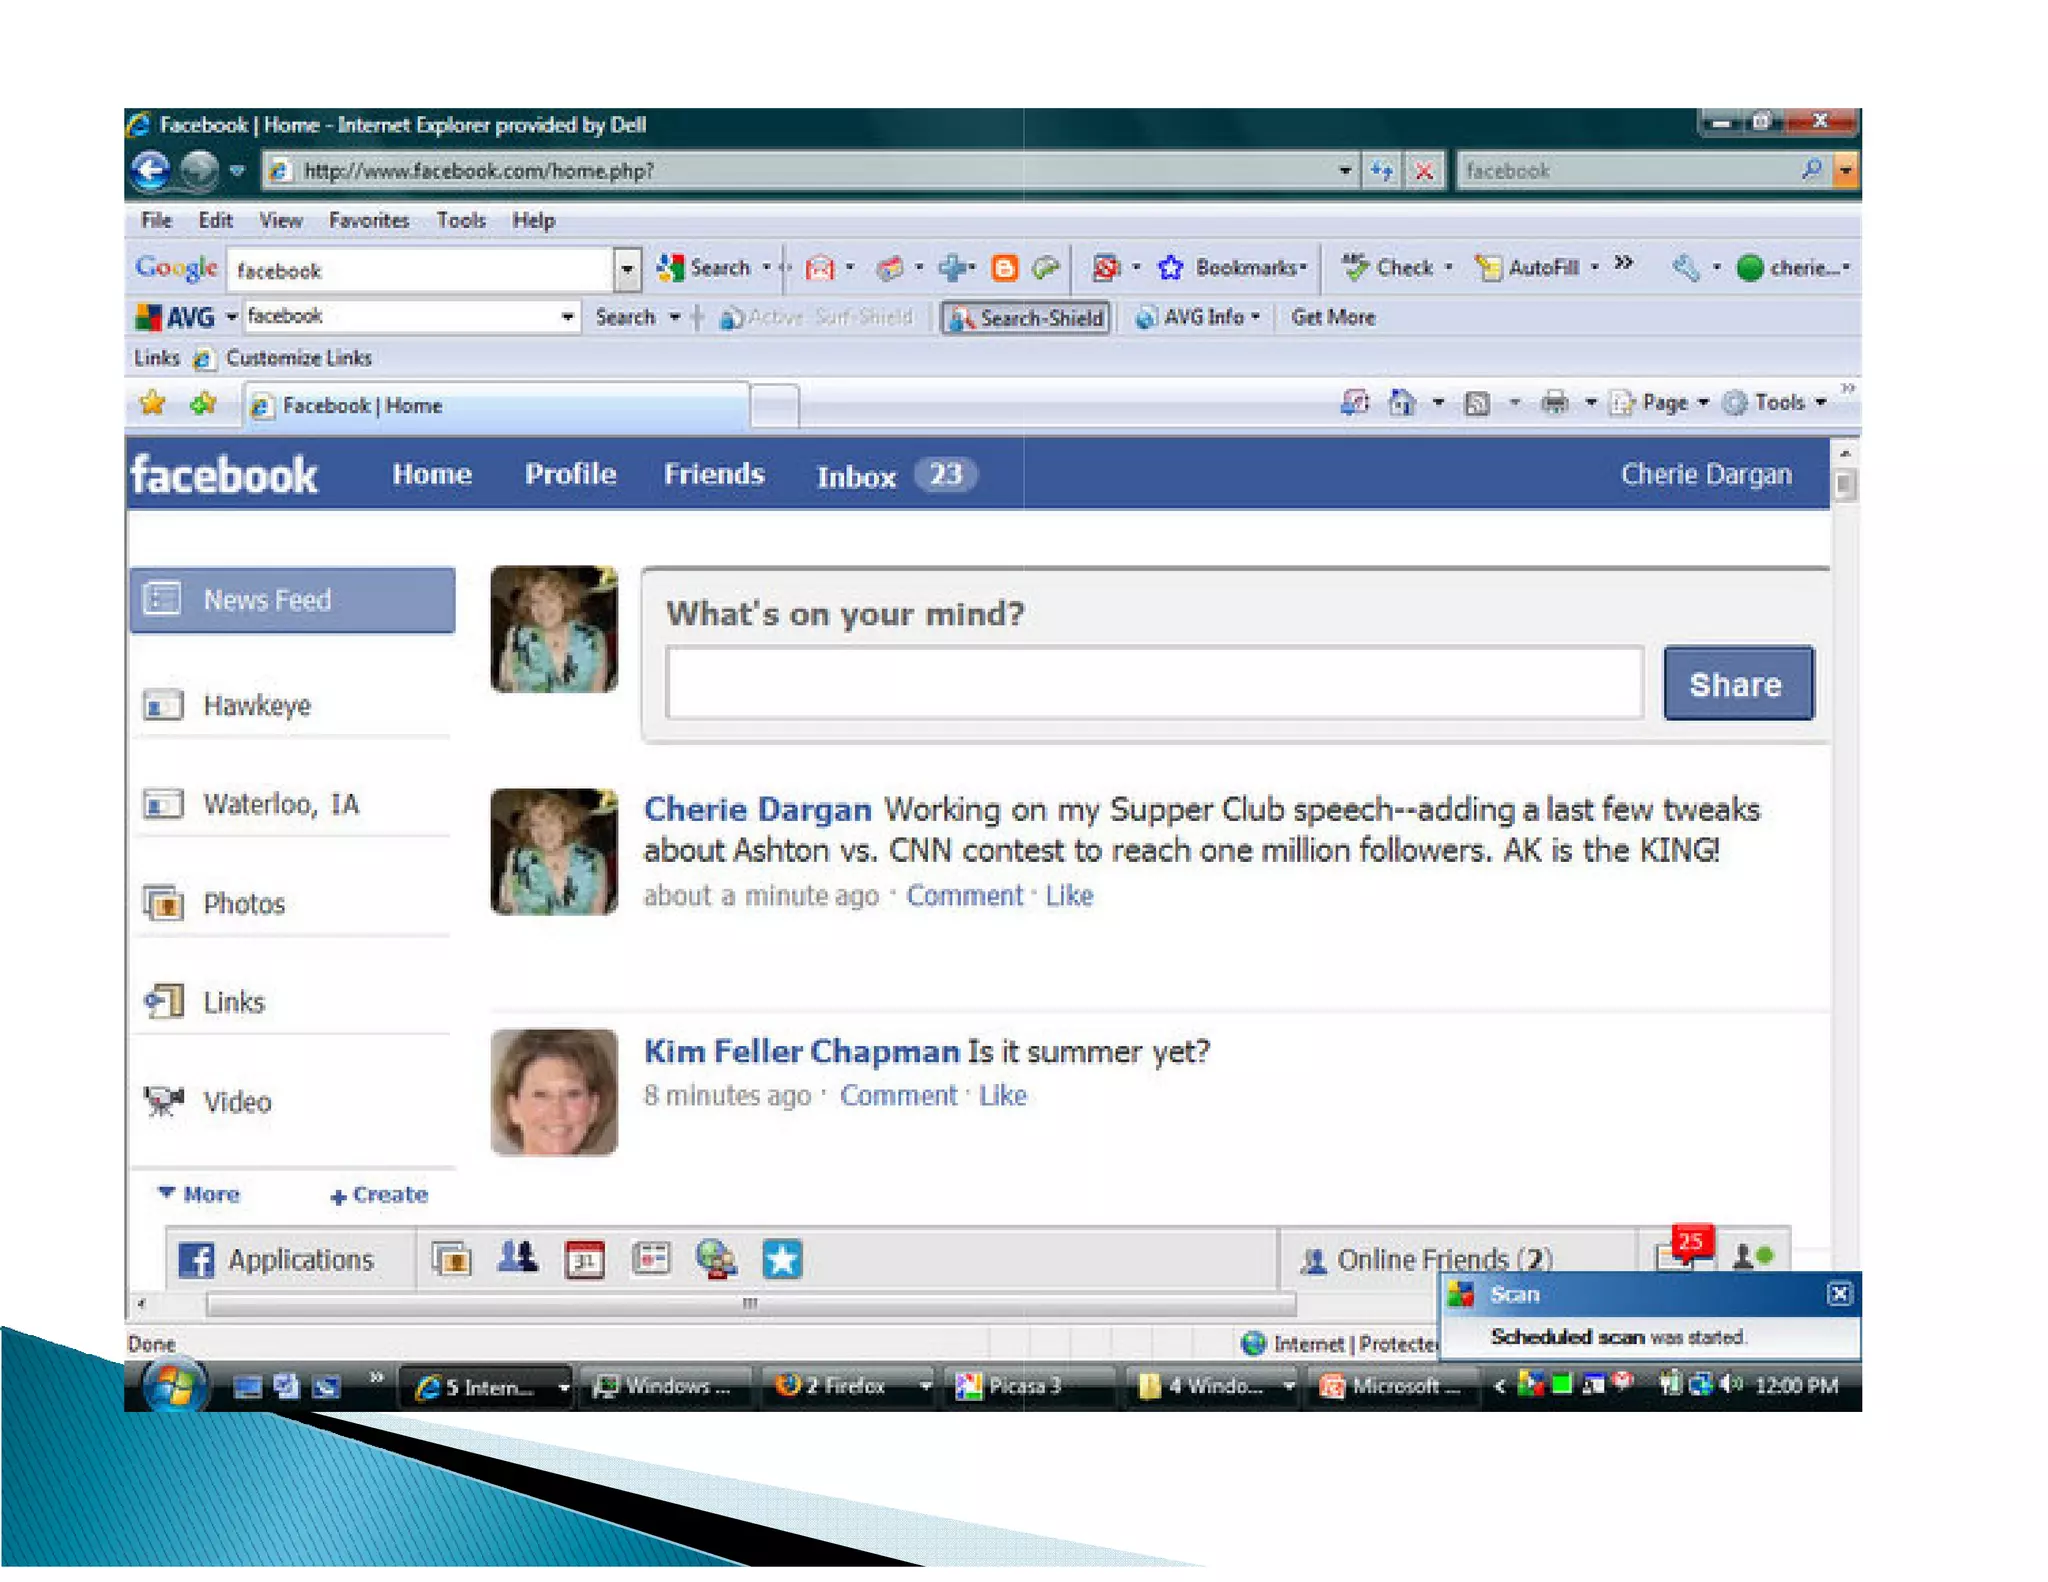Toggle the AVG Search-Shield button

pyautogui.click(x=1026, y=318)
